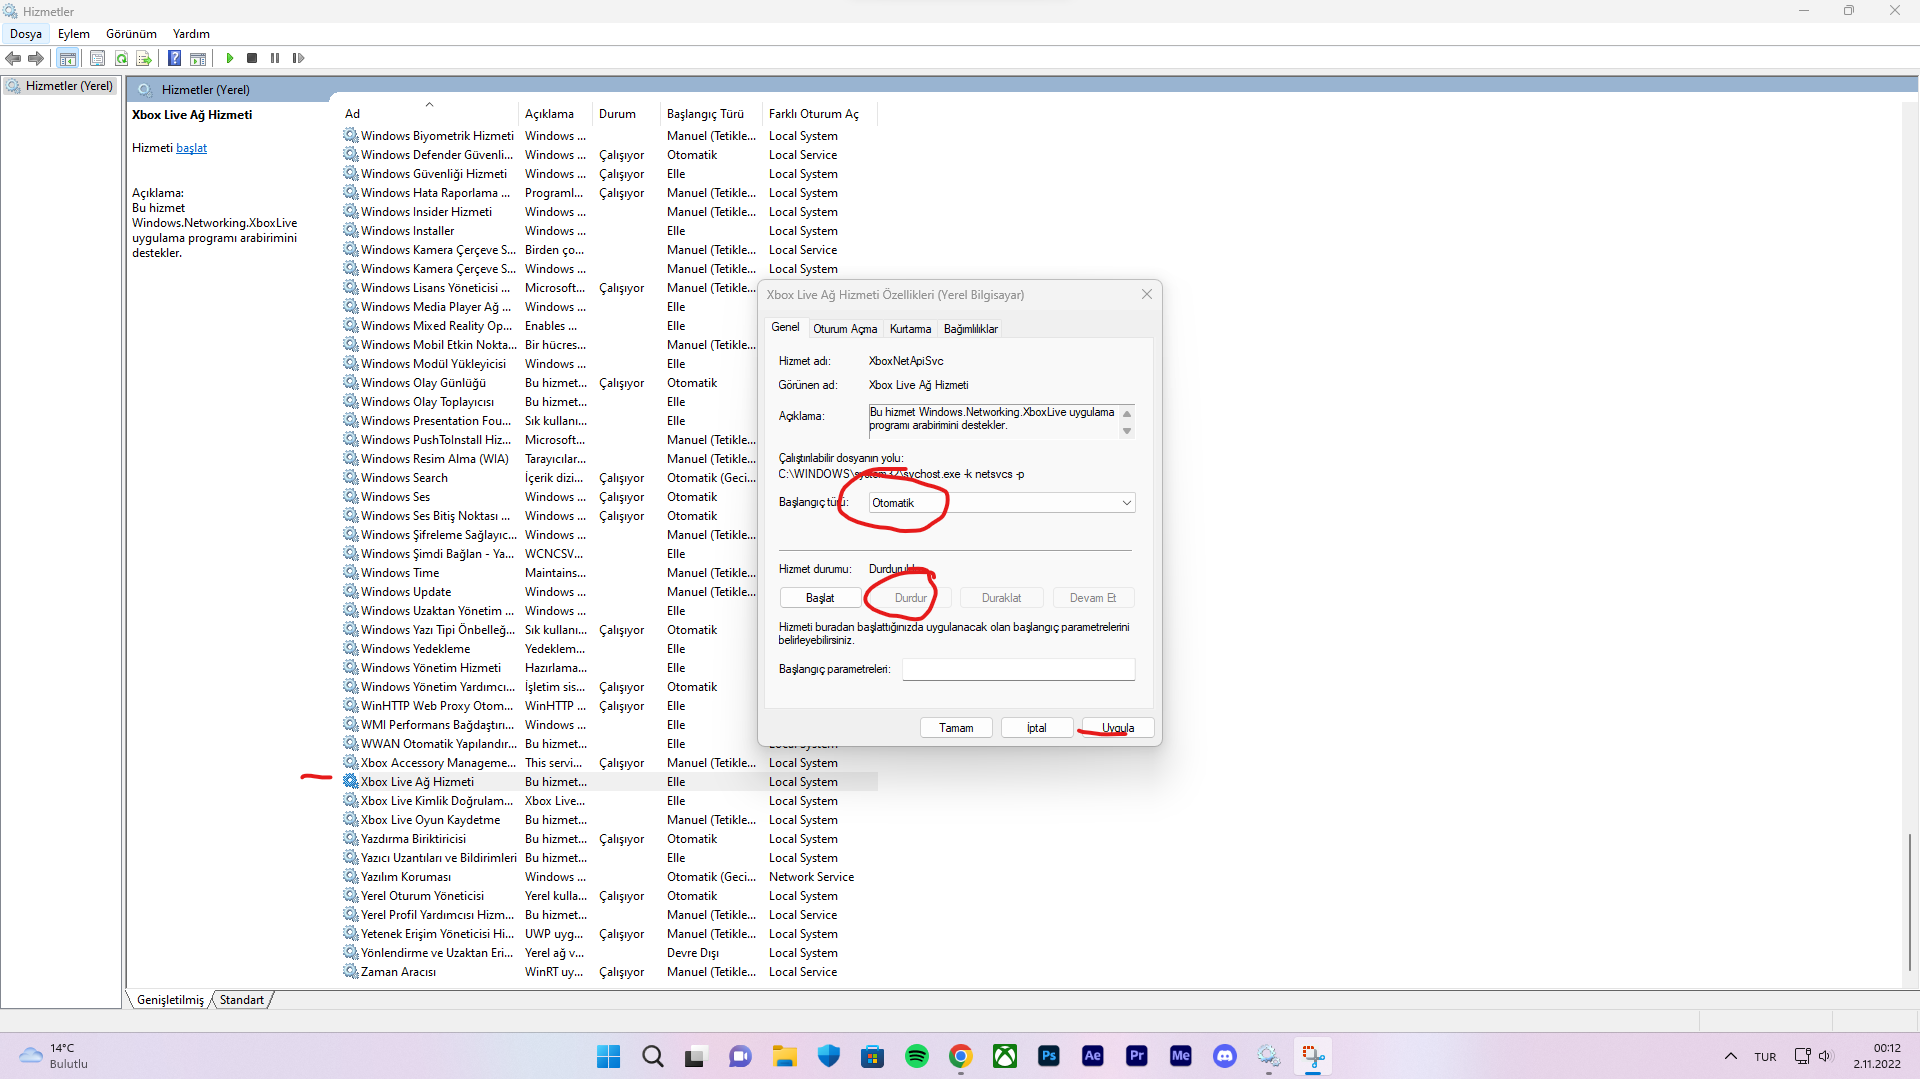
Task: Launch After Effects from the taskbar
Action: point(1093,1056)
